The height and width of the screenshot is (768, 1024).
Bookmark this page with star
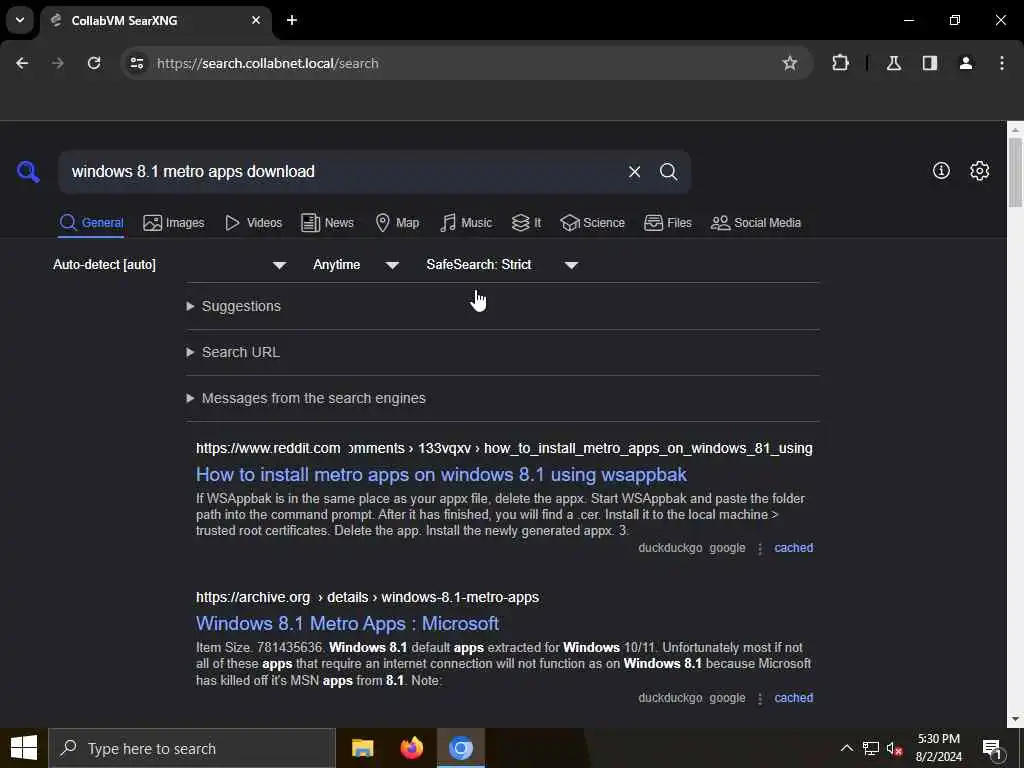(790, 63)
